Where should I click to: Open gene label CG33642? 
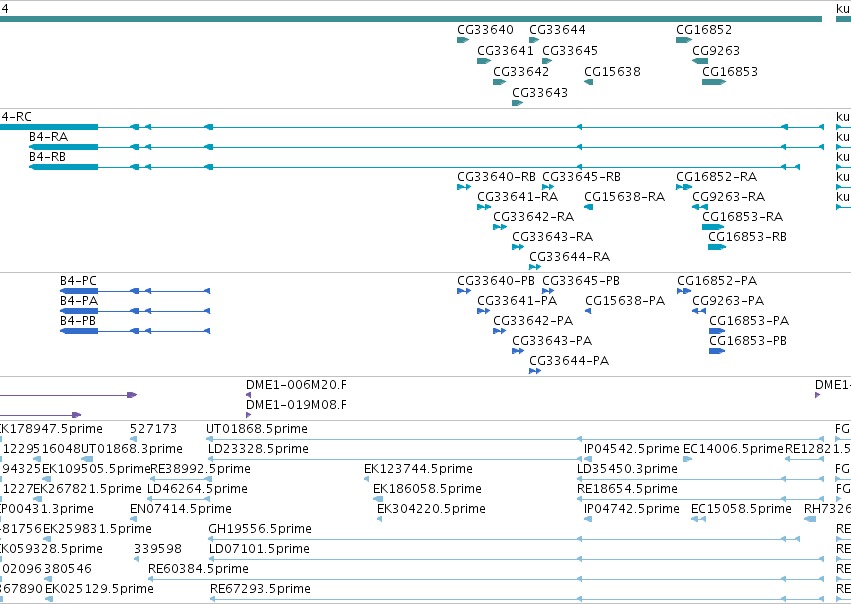tap(521, 72)
